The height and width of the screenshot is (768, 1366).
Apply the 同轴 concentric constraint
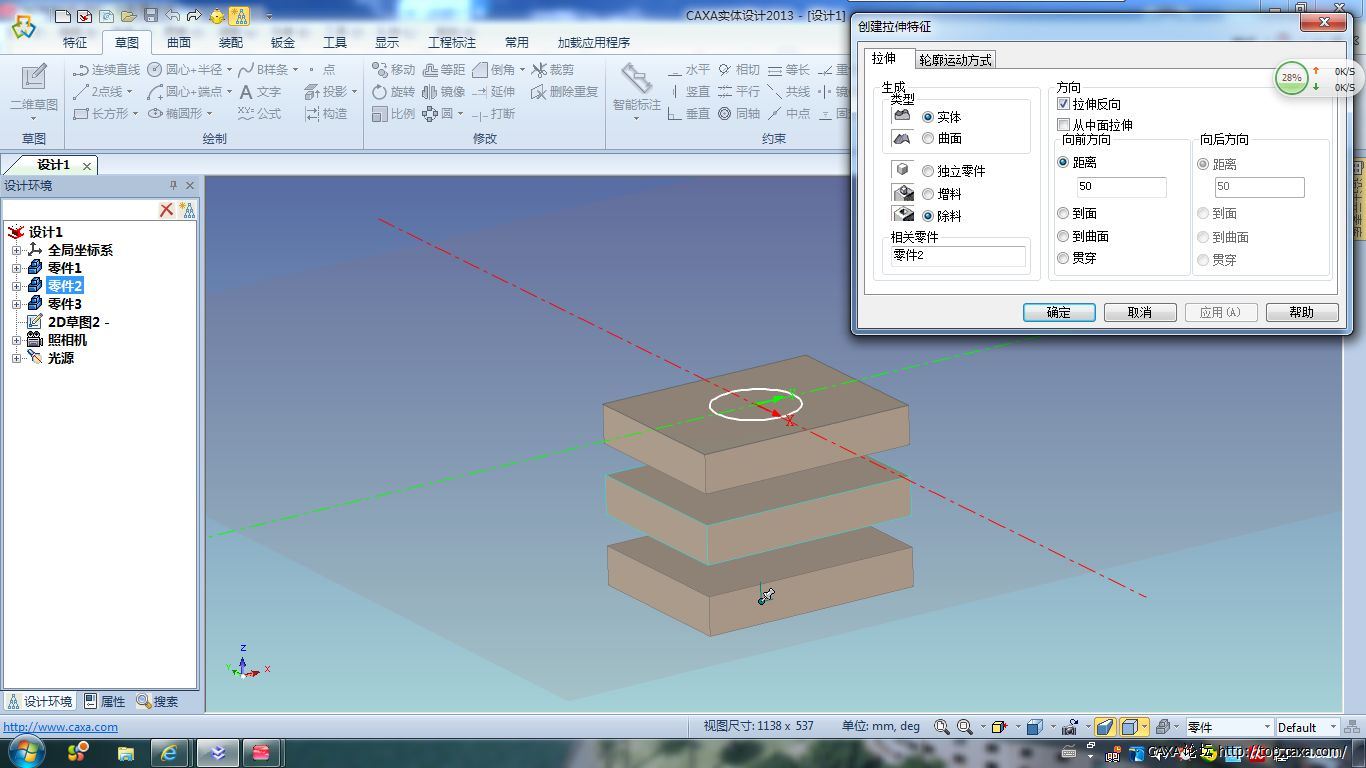(738, 114)
